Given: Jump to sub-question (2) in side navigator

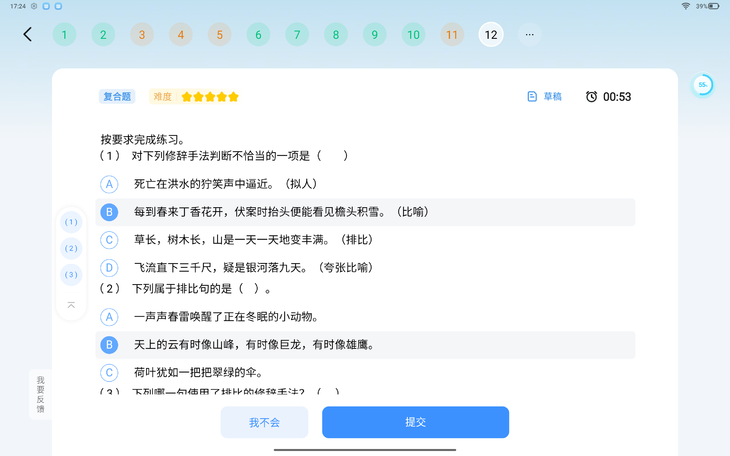Looking at the screenshot, I should pyautogui.click(x=71, y=248).
